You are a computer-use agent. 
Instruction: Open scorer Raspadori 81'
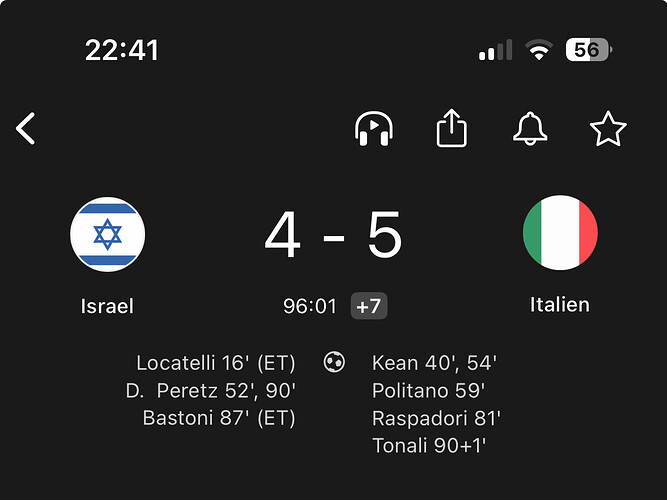(x=436, y=418)
